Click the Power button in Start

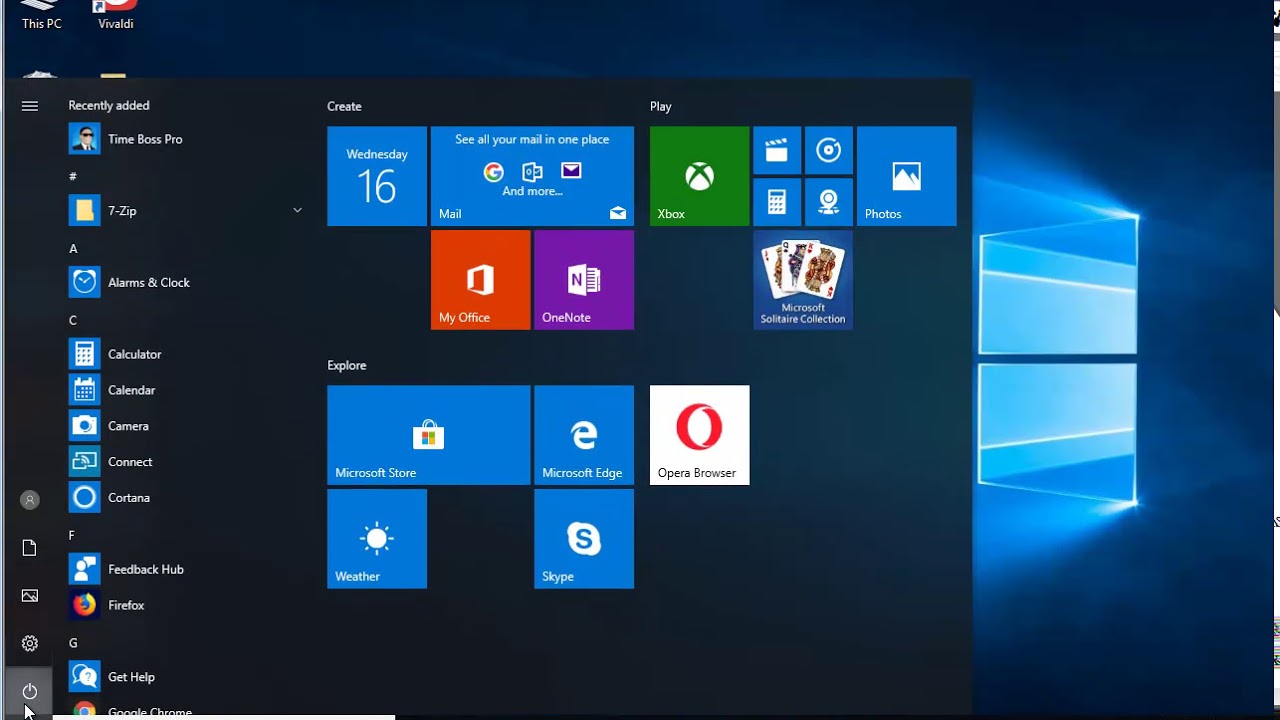(x=30, y=692)
